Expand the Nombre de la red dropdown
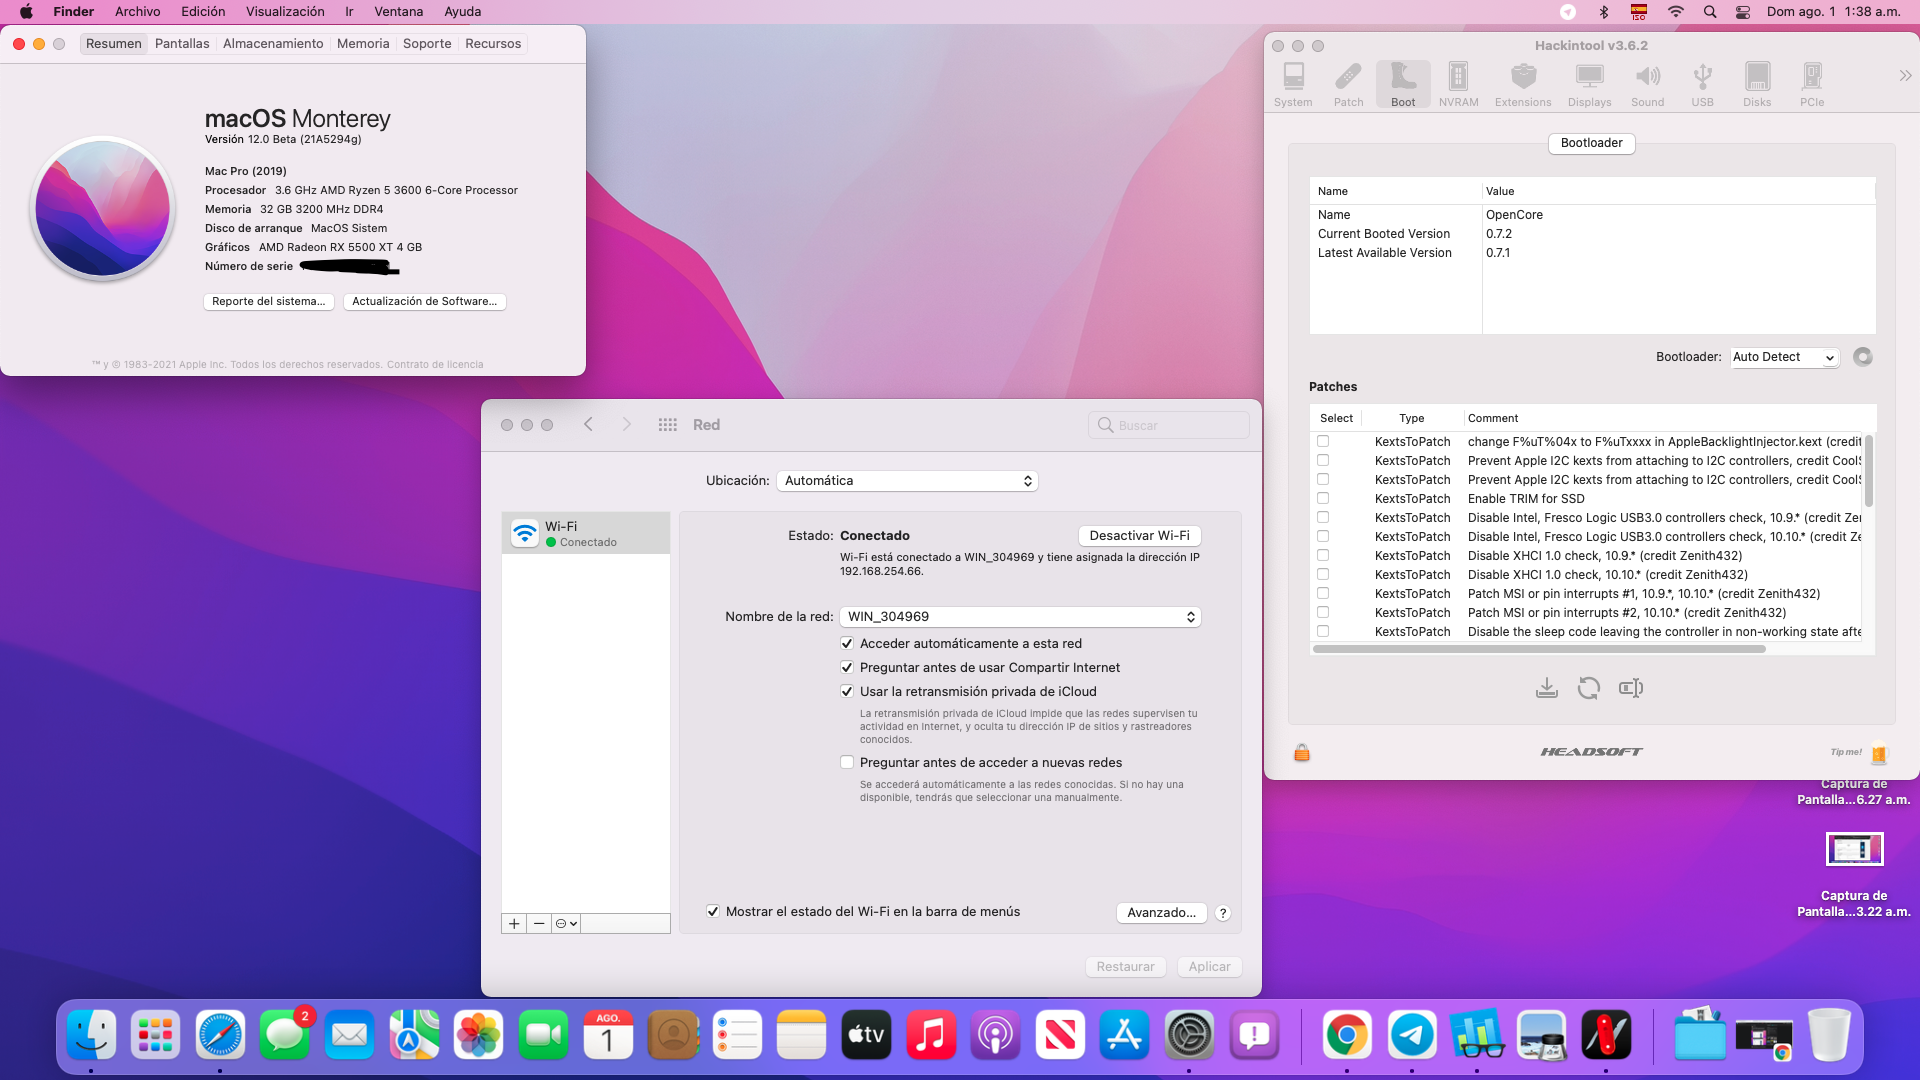 [1020, 617]
